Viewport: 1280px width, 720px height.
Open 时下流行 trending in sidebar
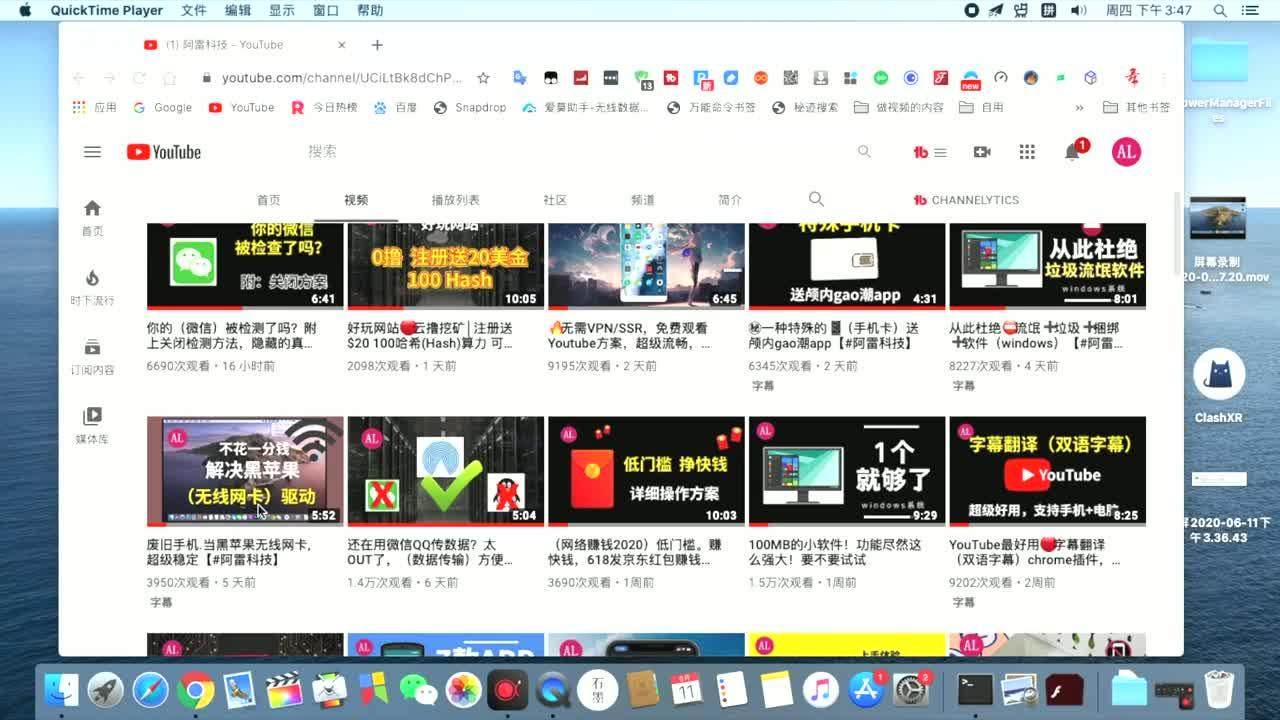[92, 287]
